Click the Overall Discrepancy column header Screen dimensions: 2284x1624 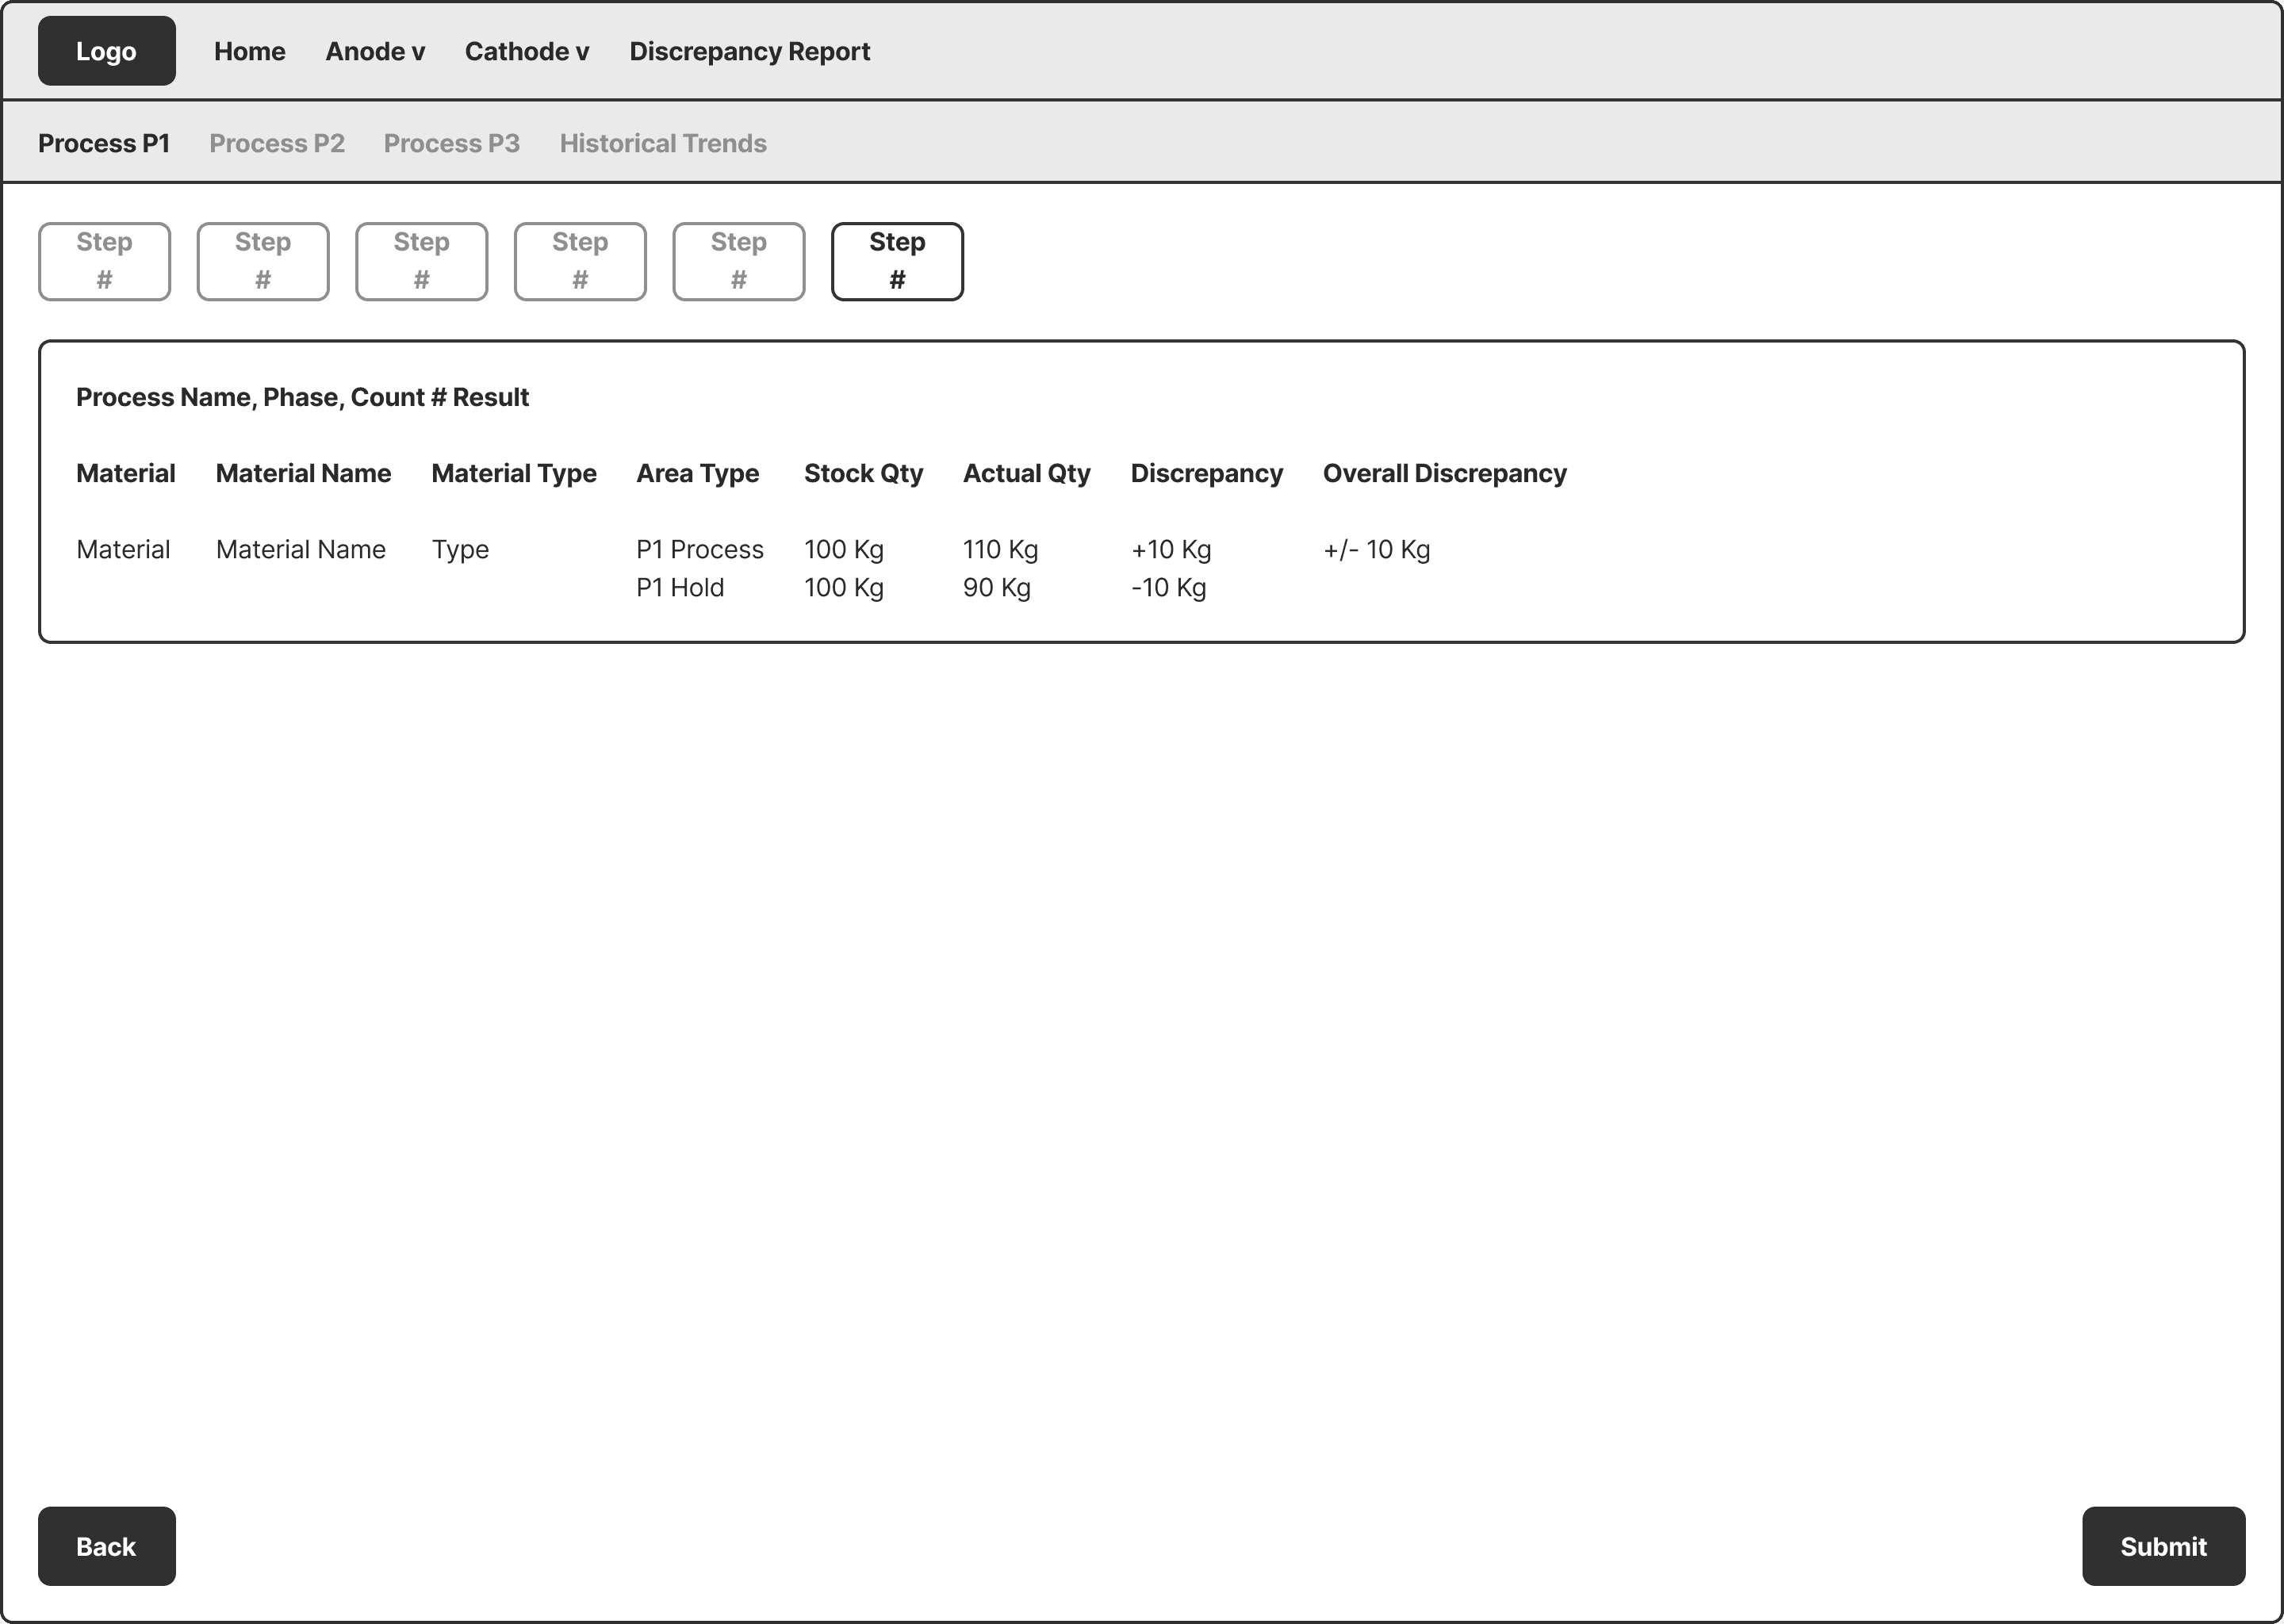[1444, 473]
